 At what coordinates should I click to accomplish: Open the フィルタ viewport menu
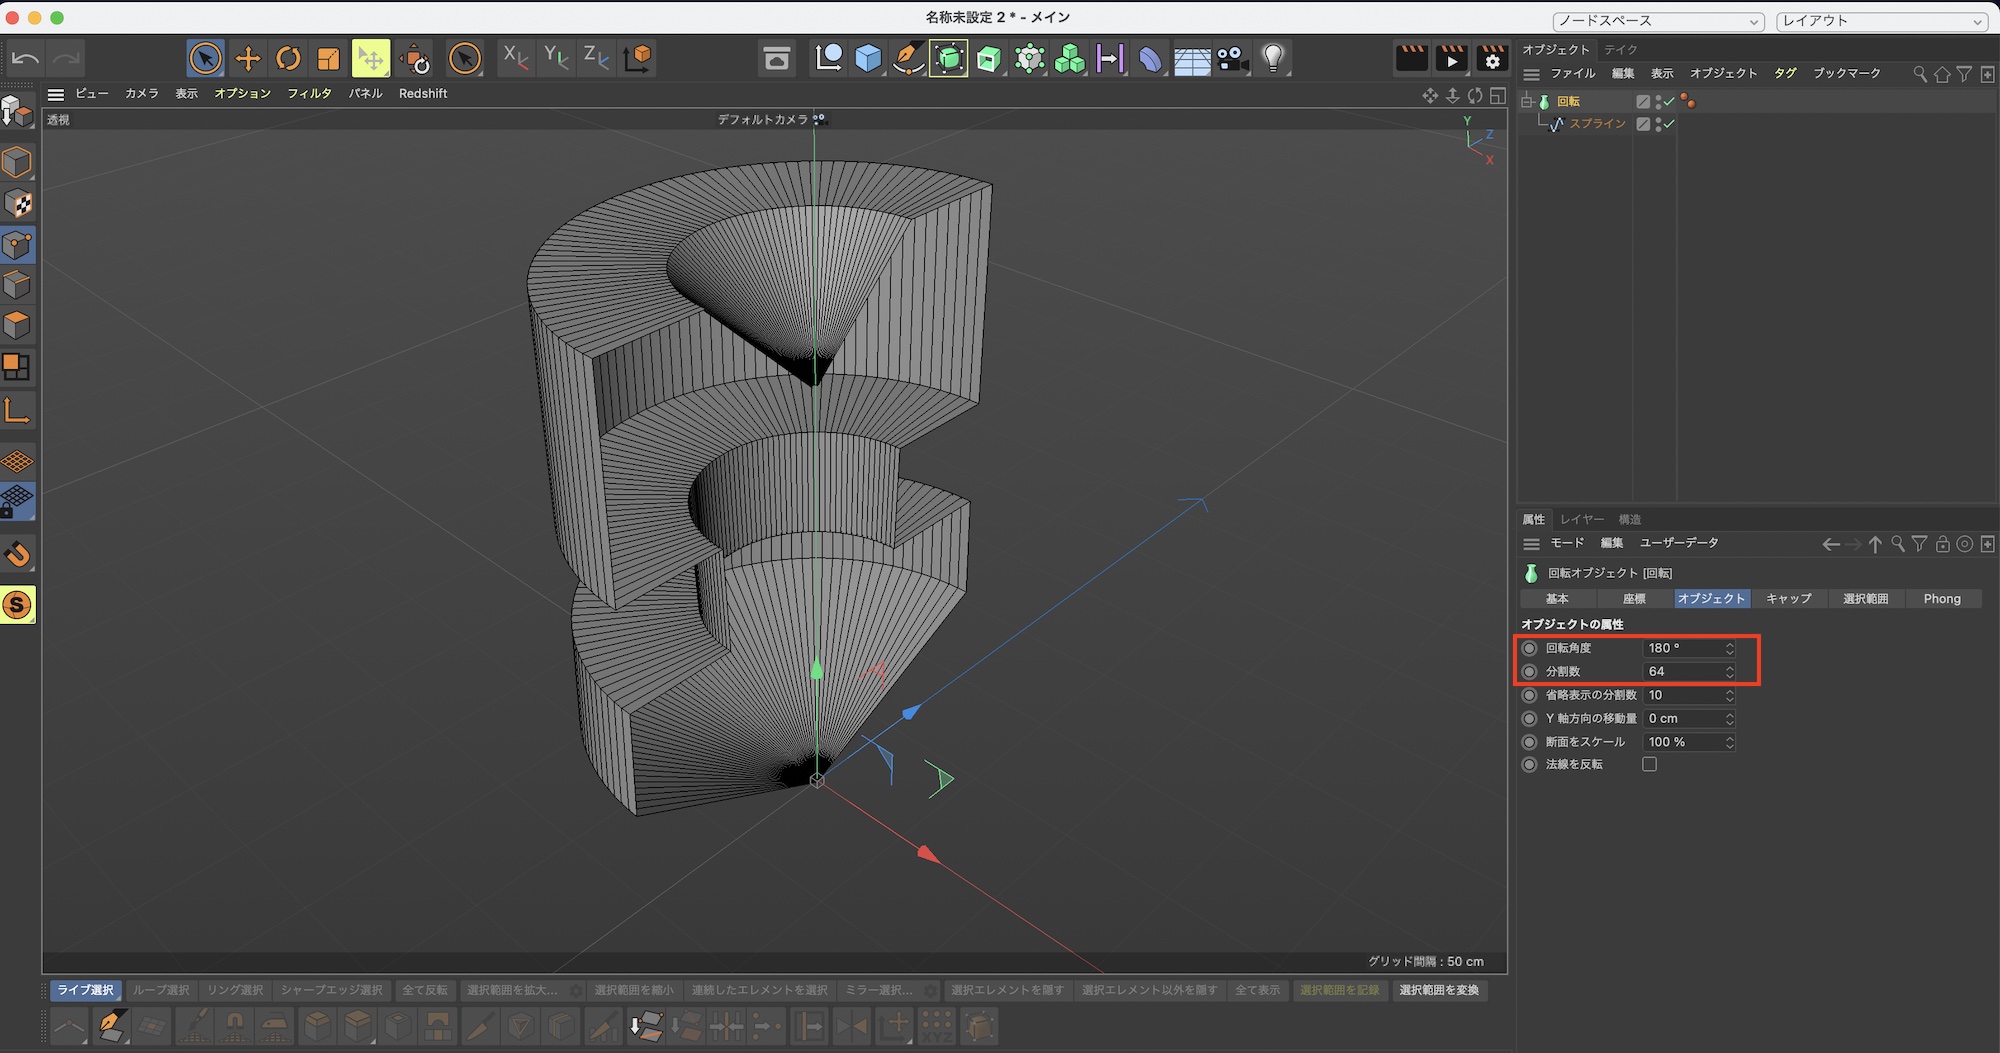(x=309, y=93)
